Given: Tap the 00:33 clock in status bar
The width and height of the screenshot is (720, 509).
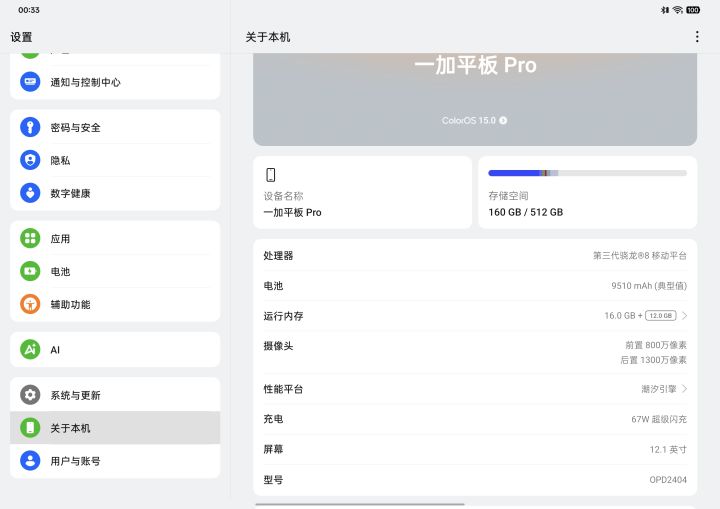Looking at the screenshot, I should tap(29, 10).
